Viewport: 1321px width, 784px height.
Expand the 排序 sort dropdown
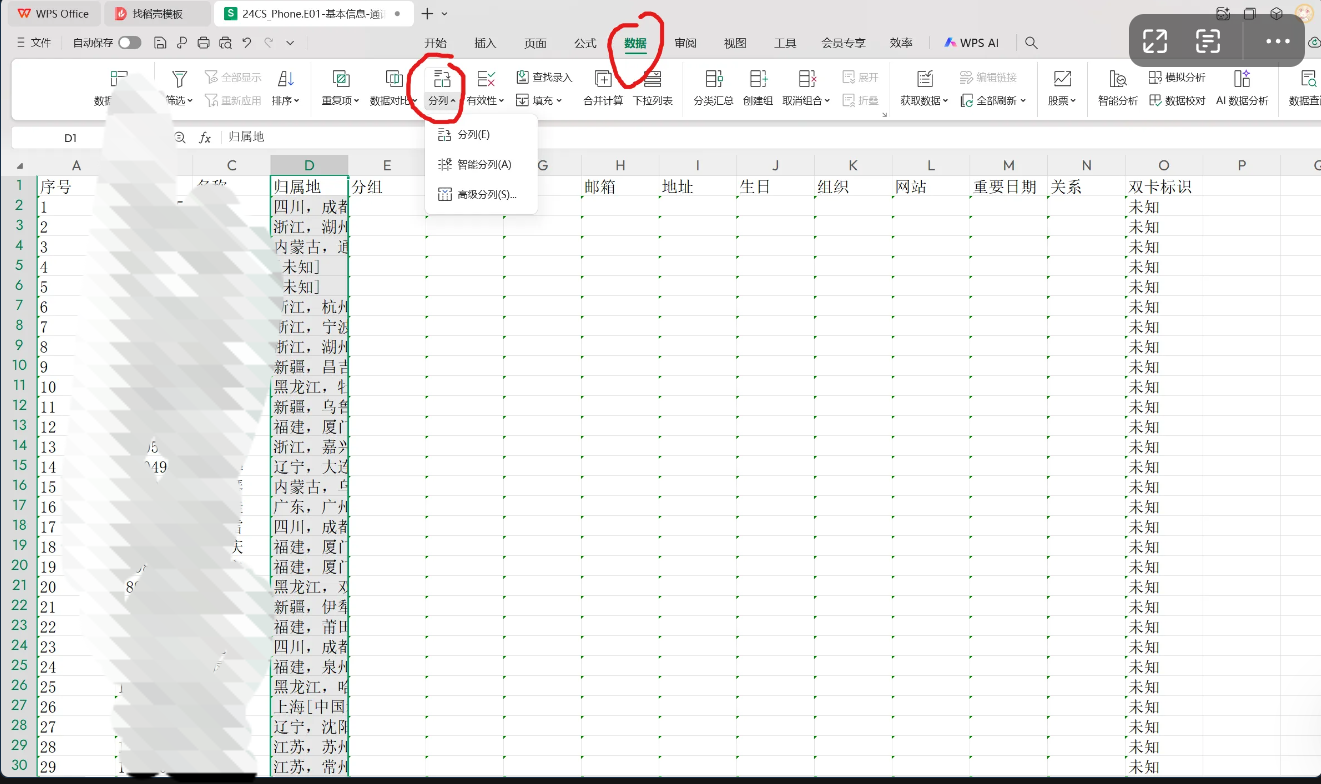[x=286, y=101]
